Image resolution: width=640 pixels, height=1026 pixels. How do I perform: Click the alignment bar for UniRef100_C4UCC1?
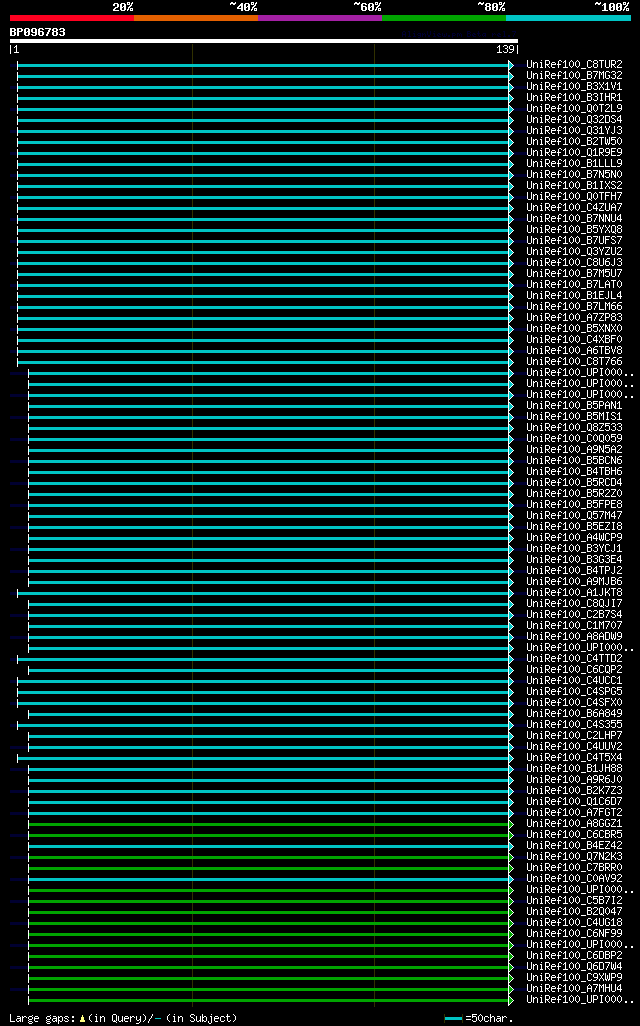(x=264, y=681)
